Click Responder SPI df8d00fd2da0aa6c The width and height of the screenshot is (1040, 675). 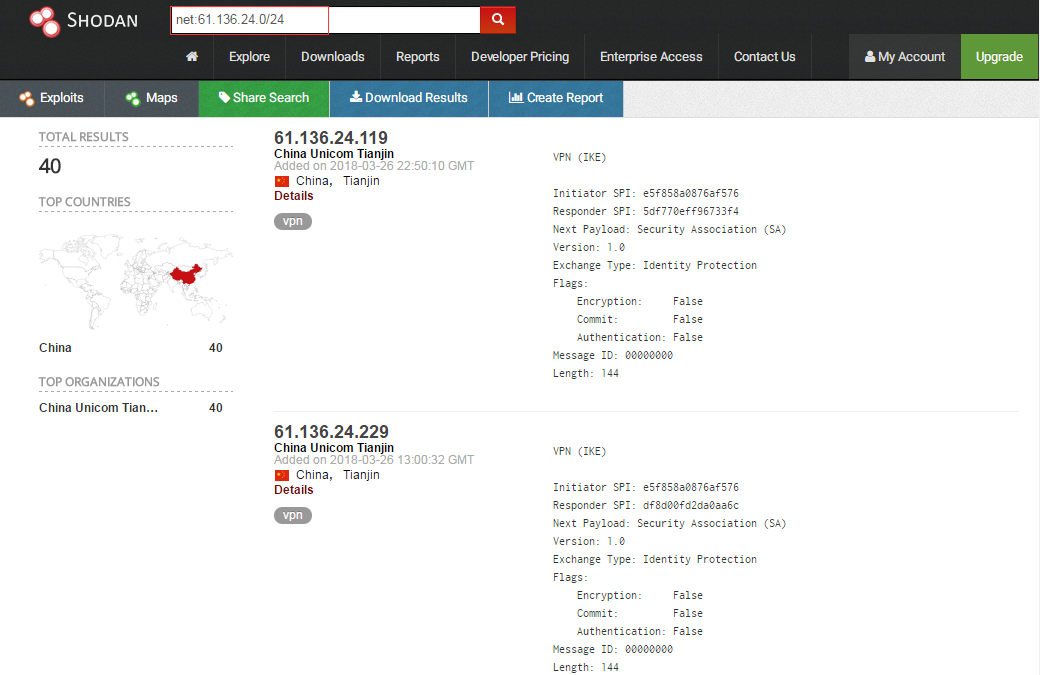[645, 505]
